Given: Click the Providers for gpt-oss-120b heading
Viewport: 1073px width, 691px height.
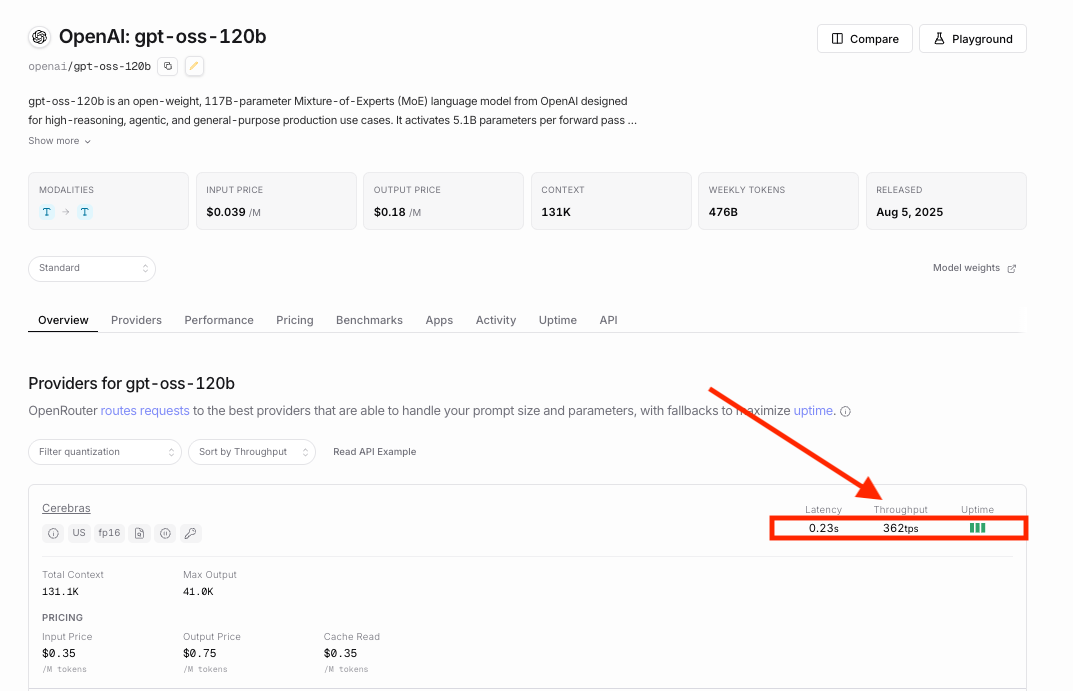Looking at the screenshot, I should pyautogui.click(x=131, y=383).
